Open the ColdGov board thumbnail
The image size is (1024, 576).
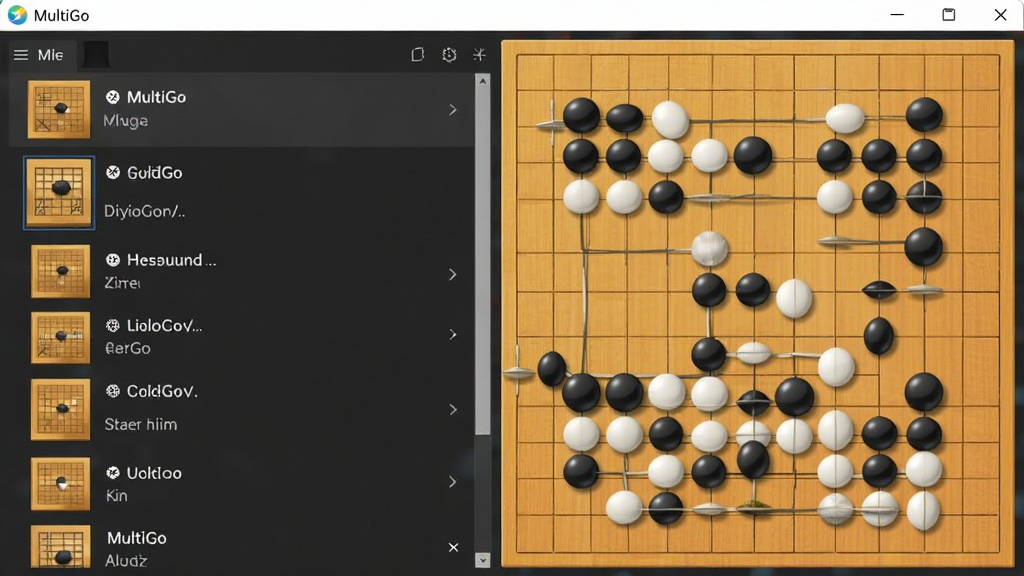60,409
